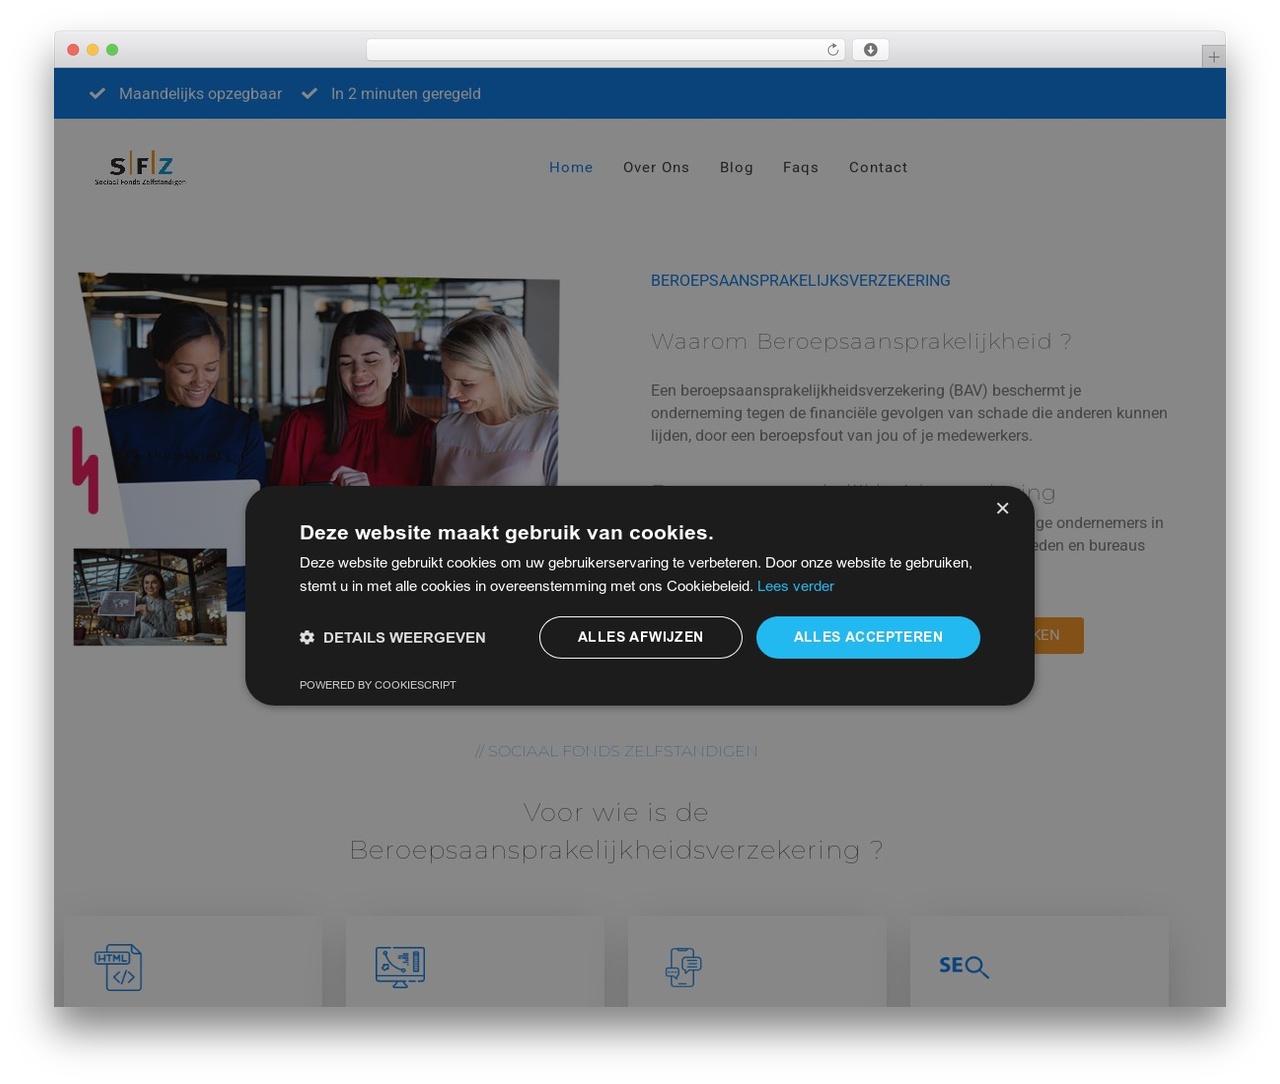This screenshot has width=1280, height=1084.
Task: Click the yellow minimize window dot
Action: pos(92,50)
